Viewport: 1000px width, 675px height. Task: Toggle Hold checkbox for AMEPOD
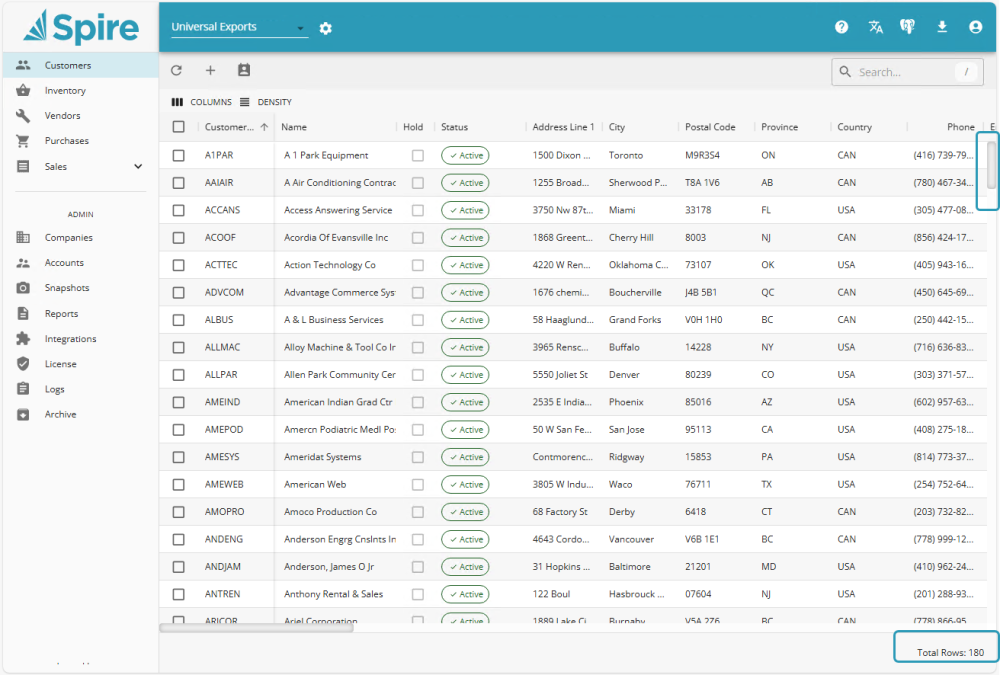coord(418,429)
